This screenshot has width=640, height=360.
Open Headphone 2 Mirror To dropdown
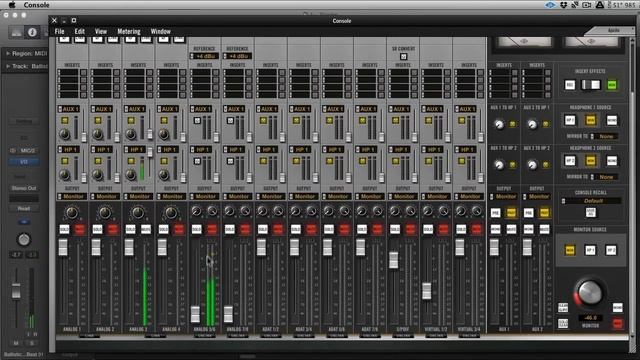(604, 177)
